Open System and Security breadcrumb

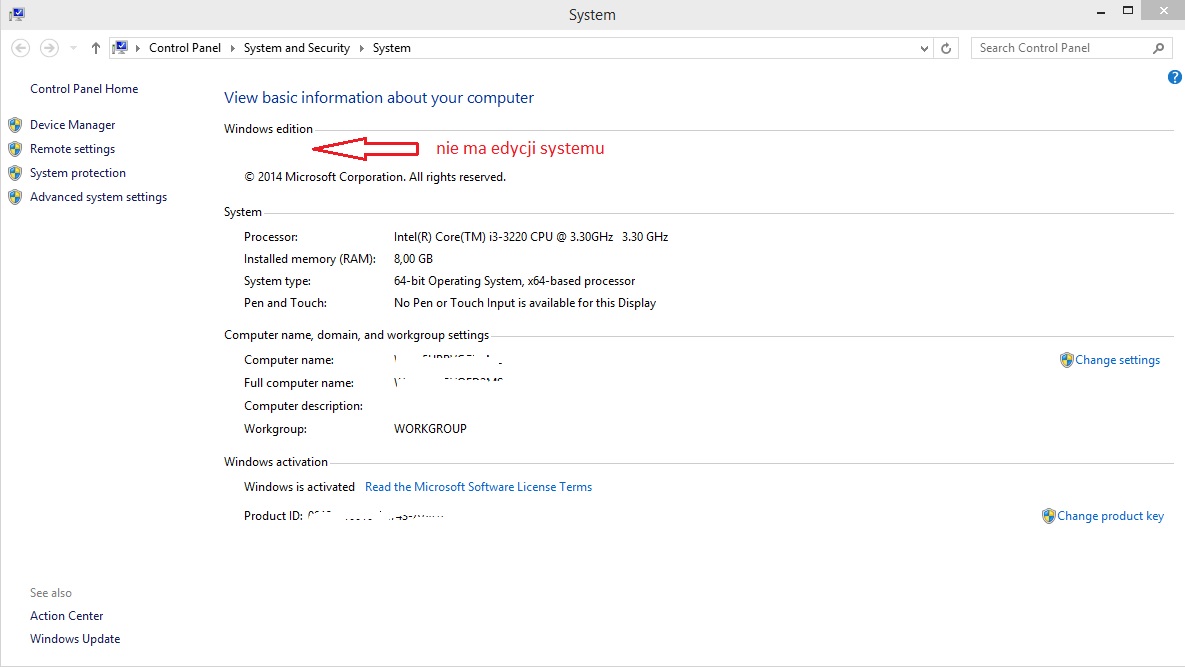pyautogui.click(x=296, y=48)
